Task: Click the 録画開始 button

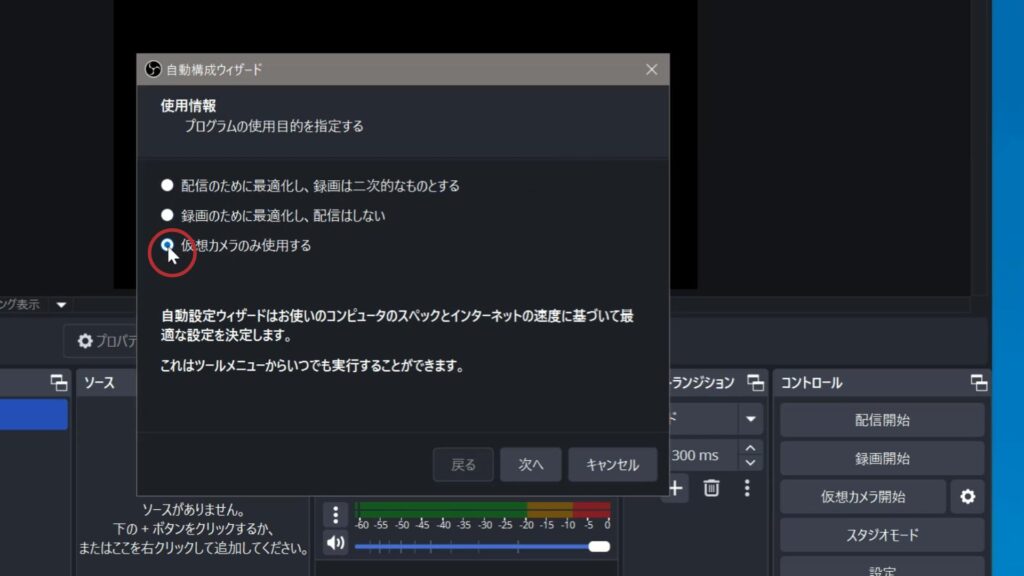Action: click(882, 458)
